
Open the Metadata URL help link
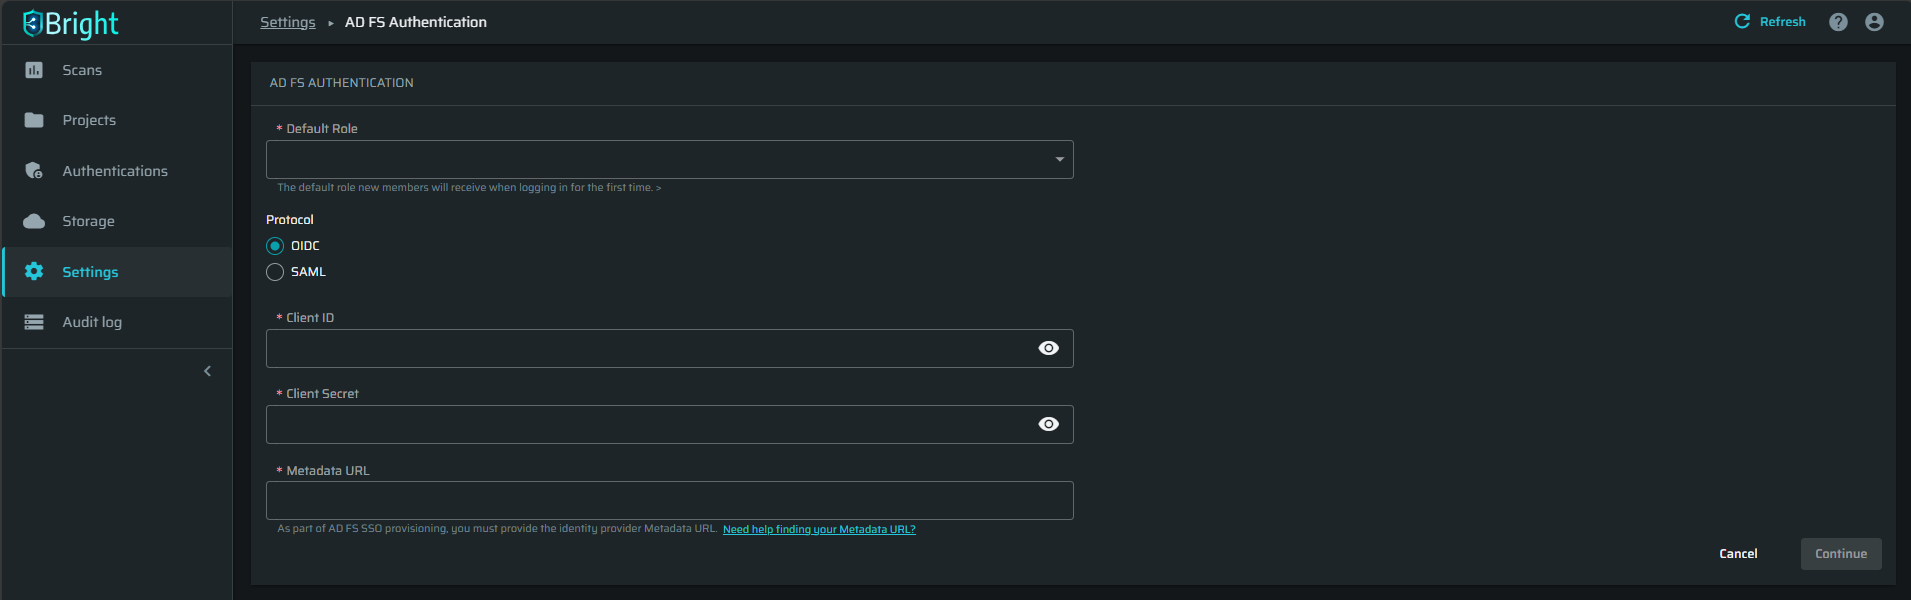tap(819, 529)
